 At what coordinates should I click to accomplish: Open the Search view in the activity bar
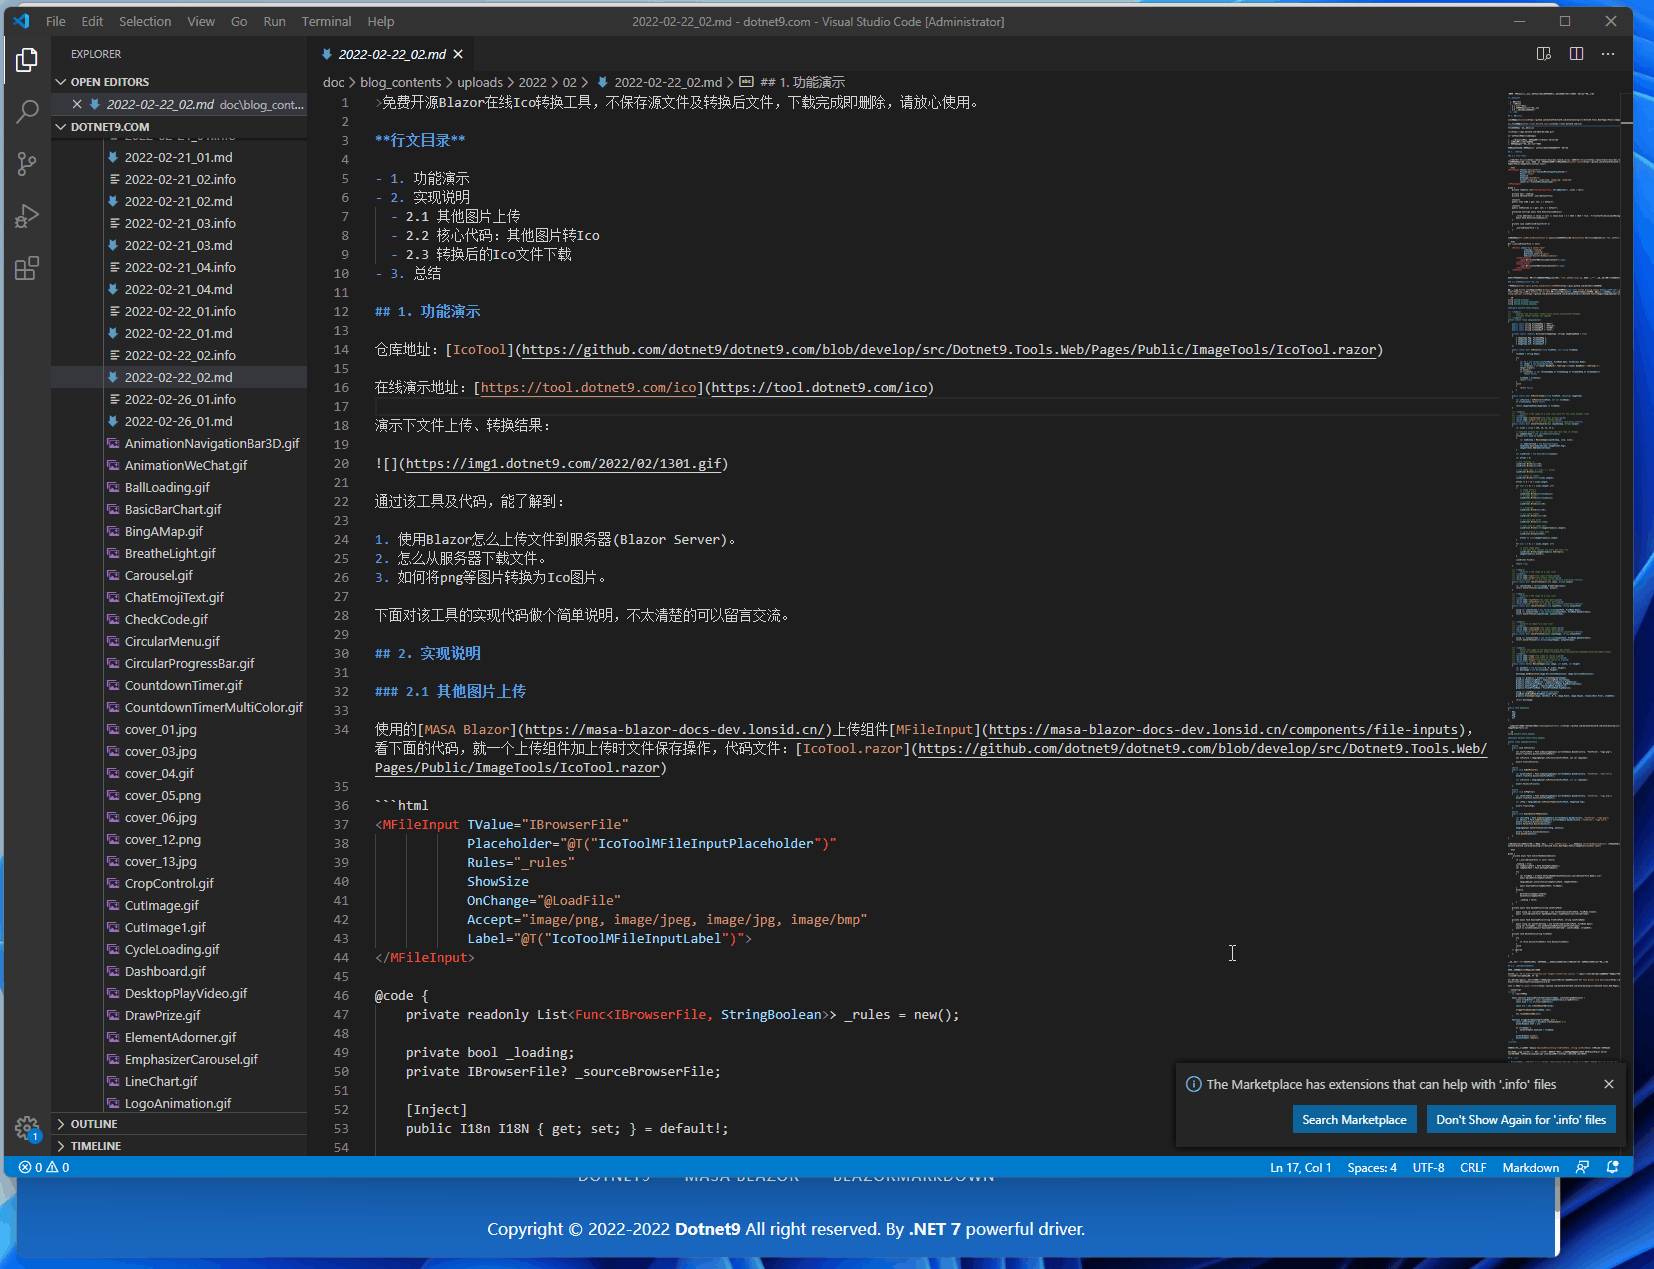coord(27,111)
